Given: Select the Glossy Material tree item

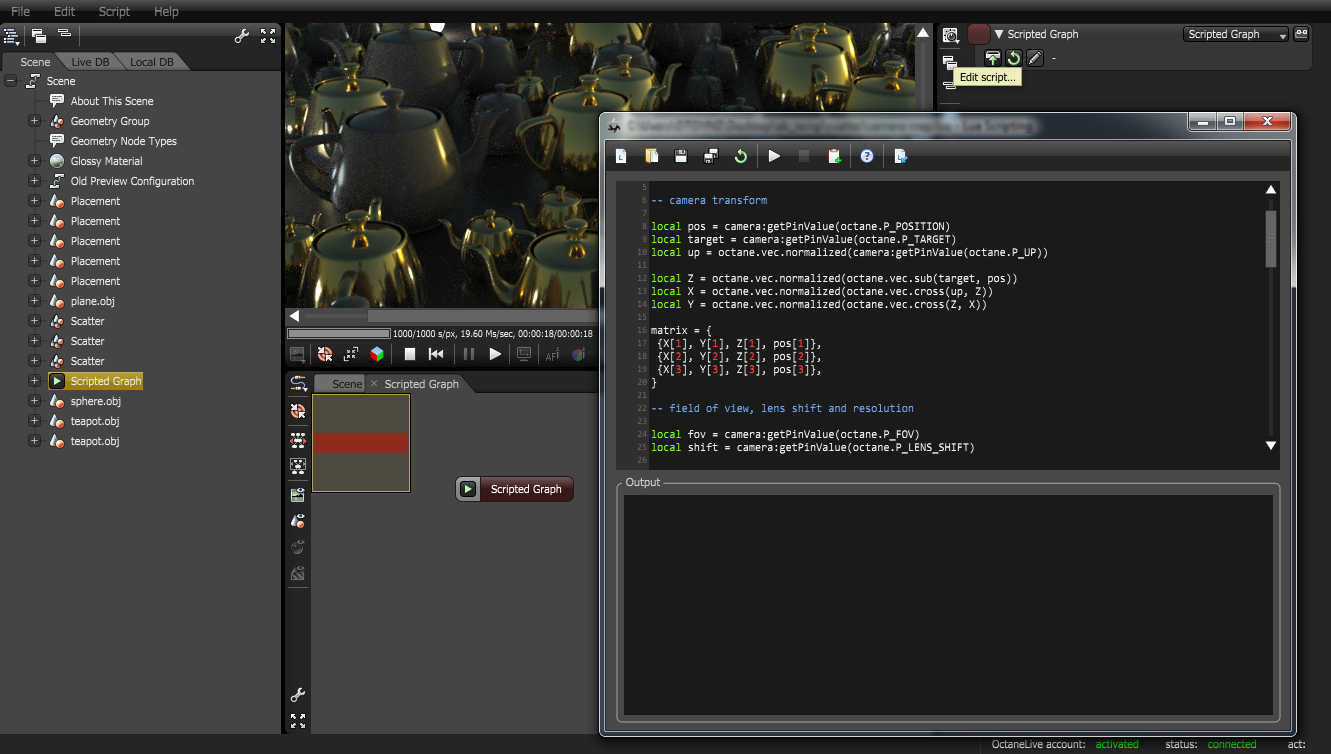Looking at the screenshot, I should pos(106,161).
